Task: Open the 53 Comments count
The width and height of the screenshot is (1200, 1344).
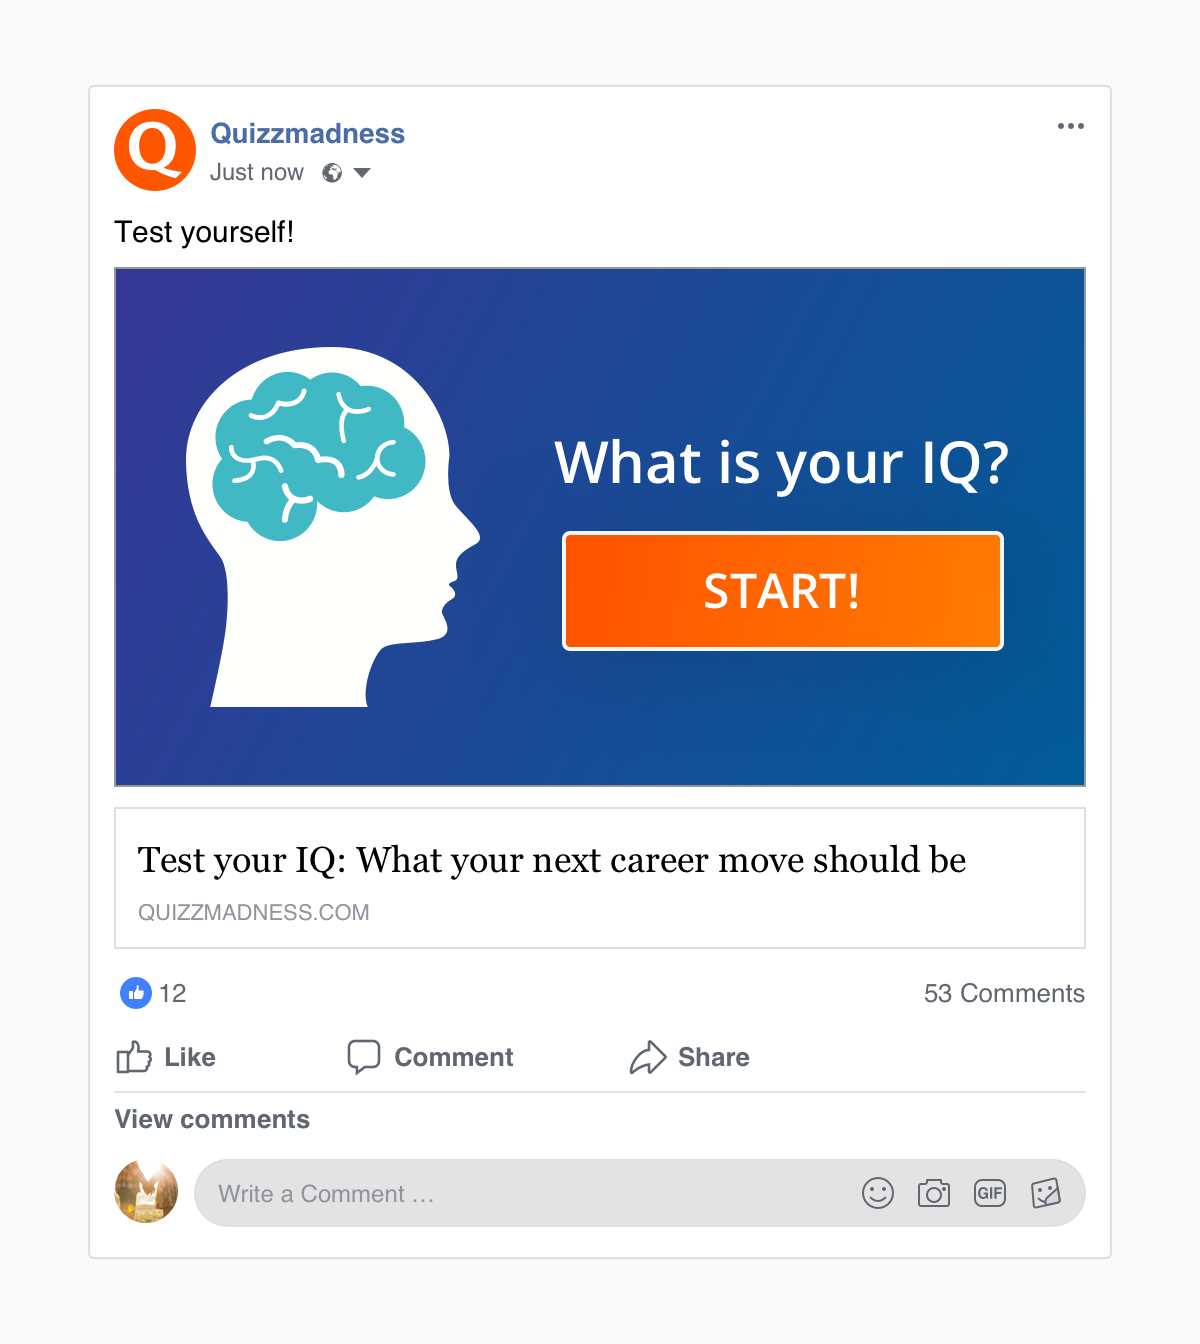Action: tap(1004, 993)
